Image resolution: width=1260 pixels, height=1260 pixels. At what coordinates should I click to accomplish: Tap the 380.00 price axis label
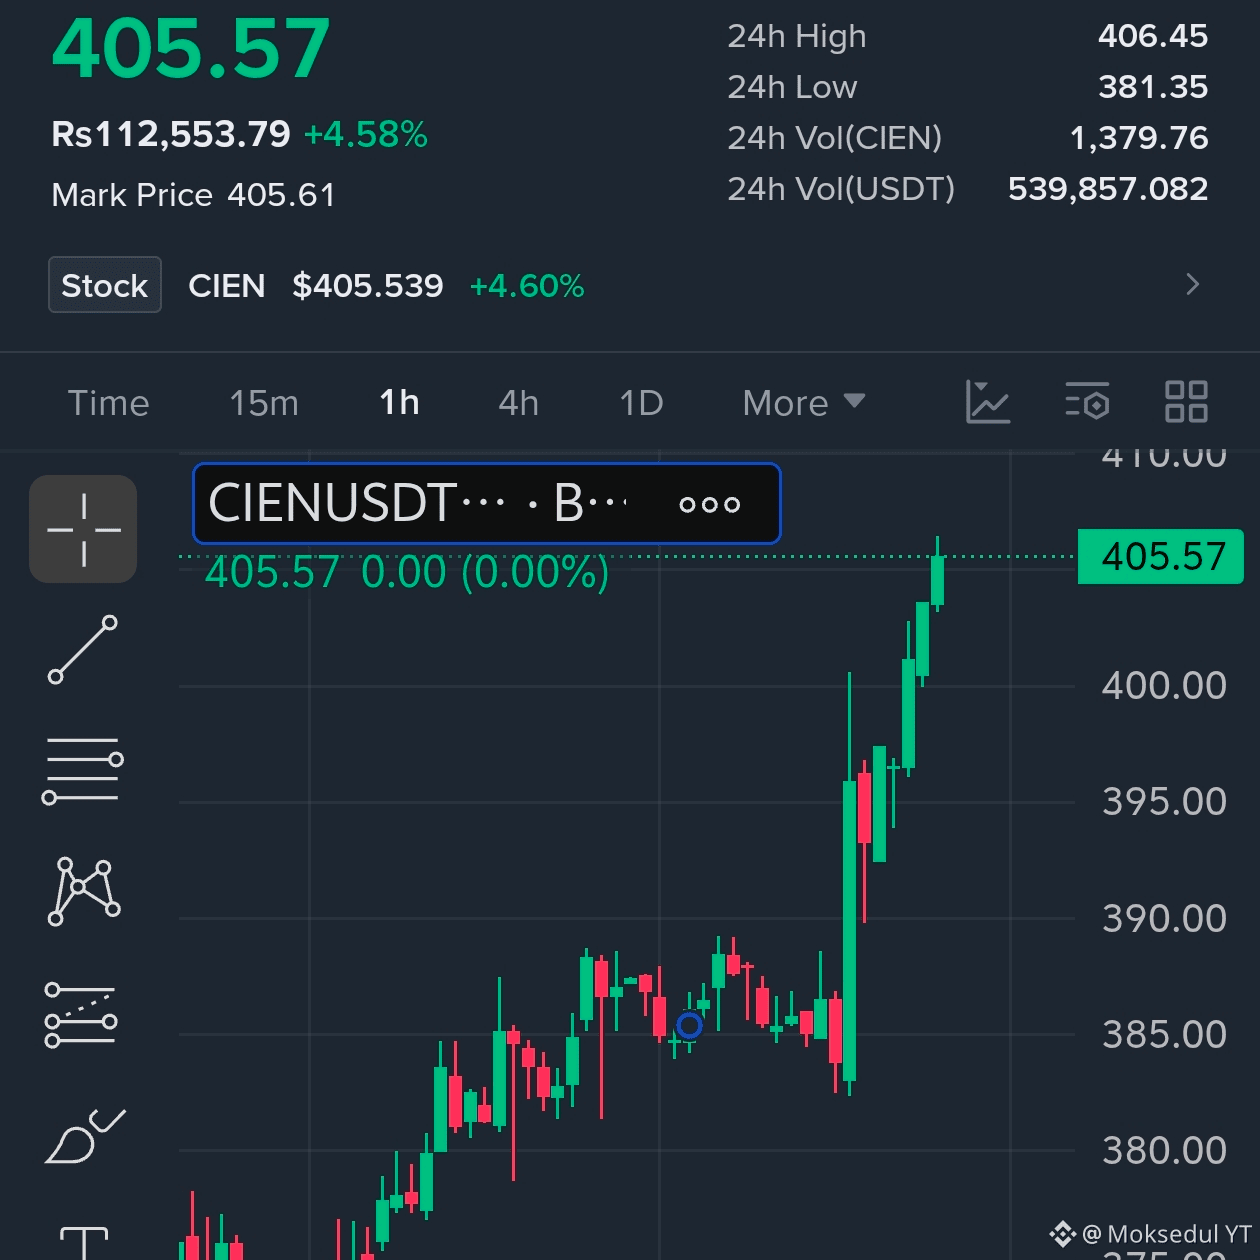1164,1151
